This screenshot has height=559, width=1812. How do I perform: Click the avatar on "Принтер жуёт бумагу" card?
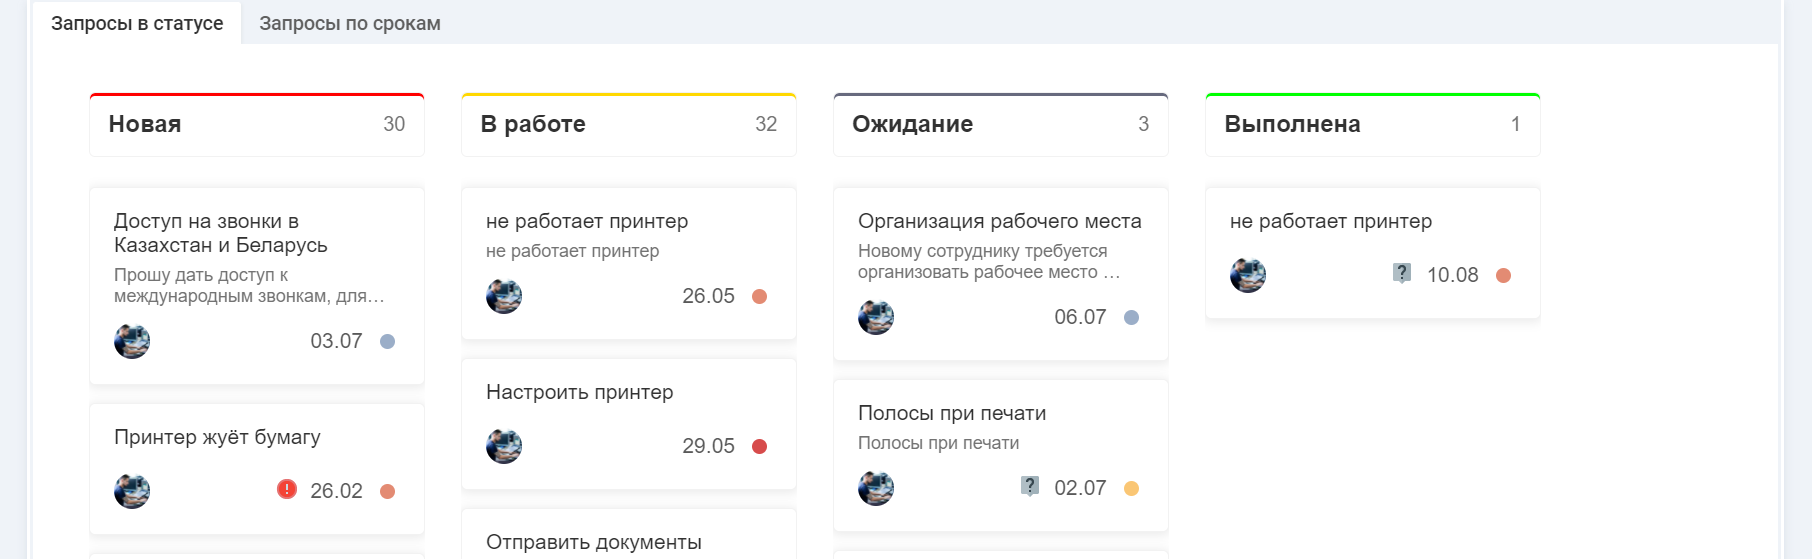[x=132, y=491]
